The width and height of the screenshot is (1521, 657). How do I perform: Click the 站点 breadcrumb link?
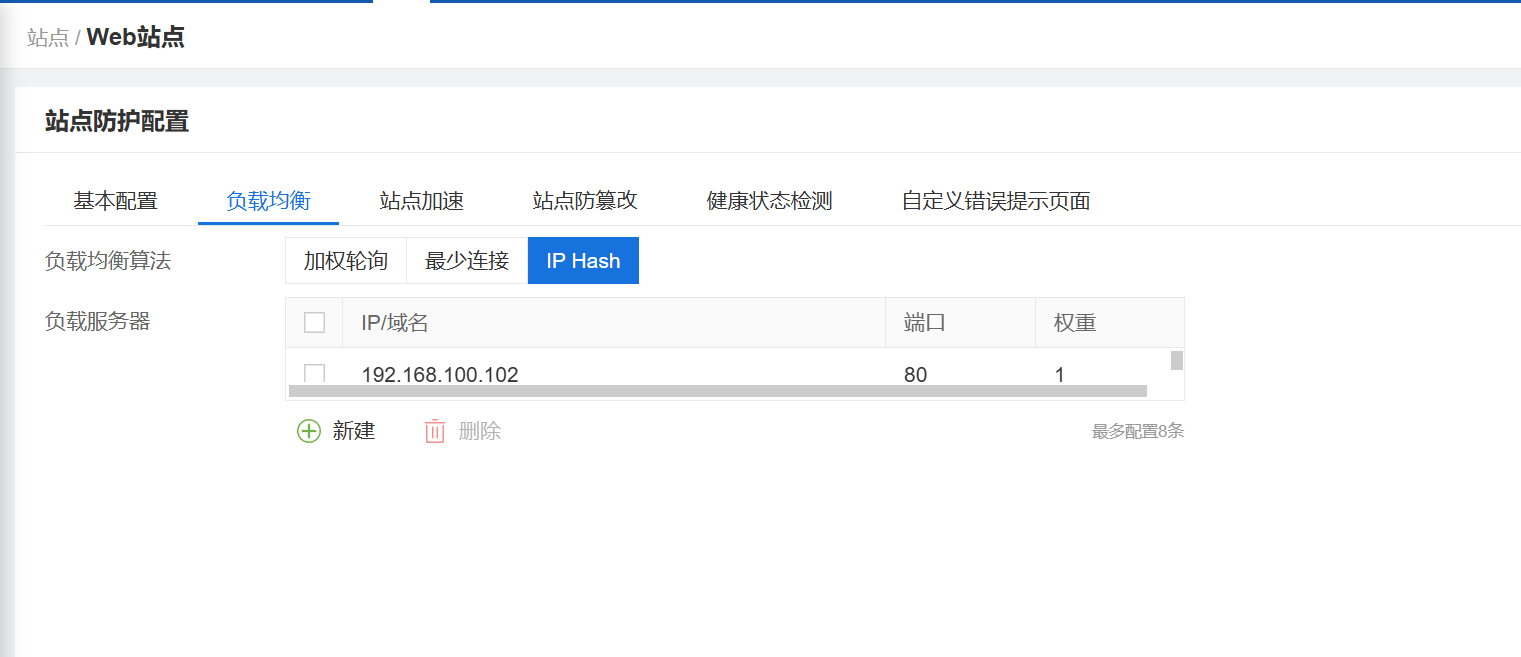click(x=47, y=38)
